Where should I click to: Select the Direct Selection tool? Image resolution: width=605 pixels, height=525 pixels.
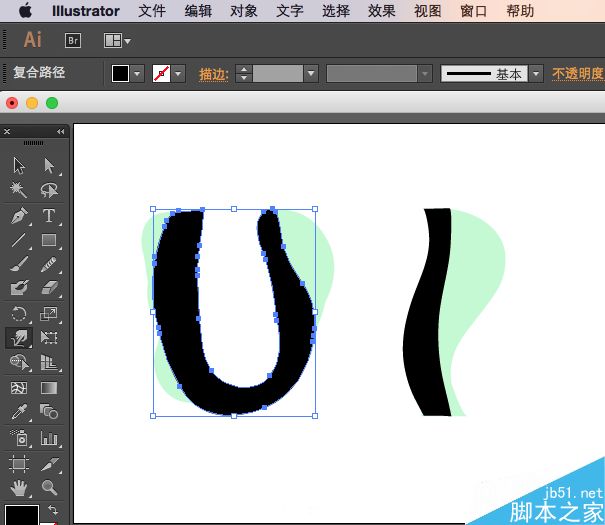49,166
